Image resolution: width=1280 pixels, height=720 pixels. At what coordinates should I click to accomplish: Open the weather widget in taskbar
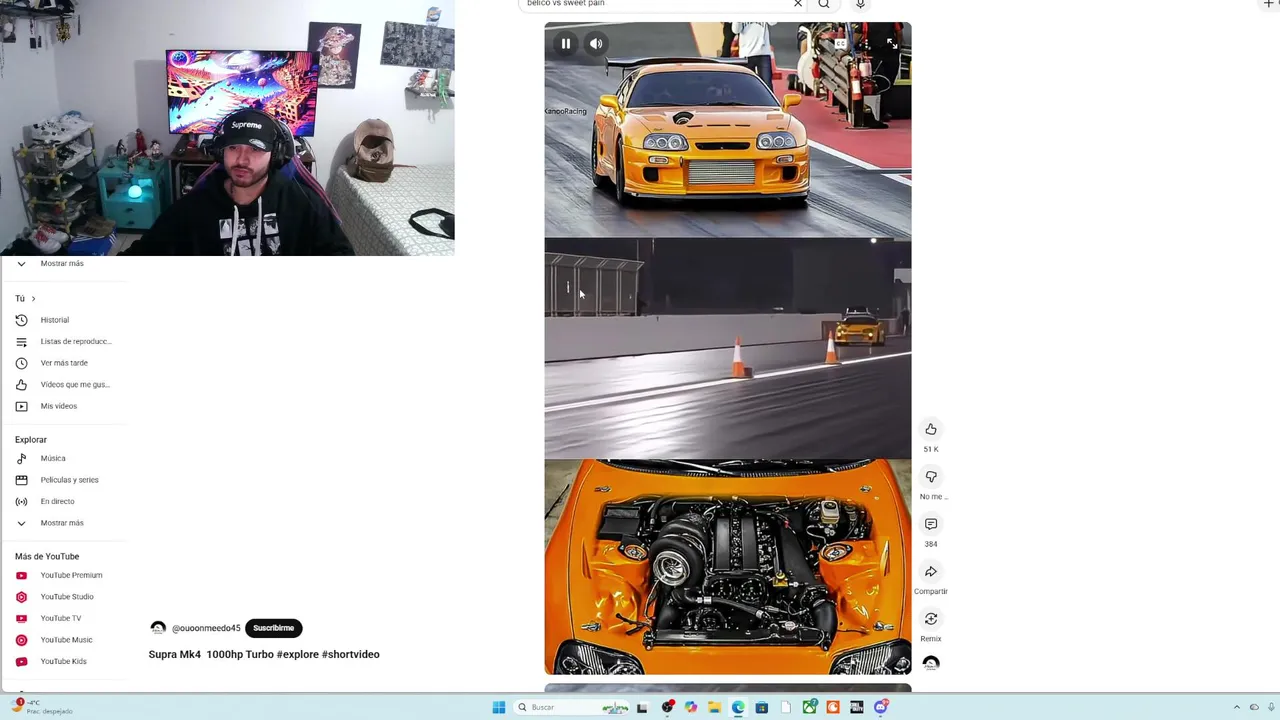click(x=40, y=706)
